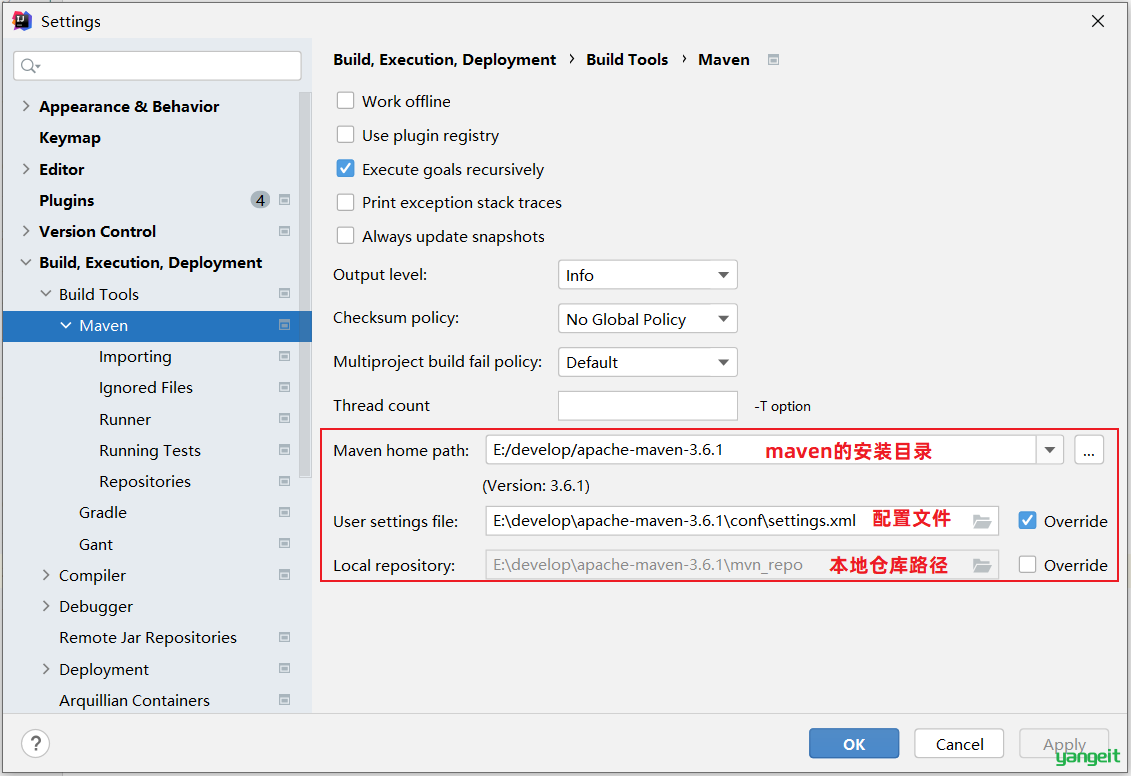Screen dimensions: 1131x776
Task: Open the Importing settings page
Action: pyautogui.click(x=135, y=357)
